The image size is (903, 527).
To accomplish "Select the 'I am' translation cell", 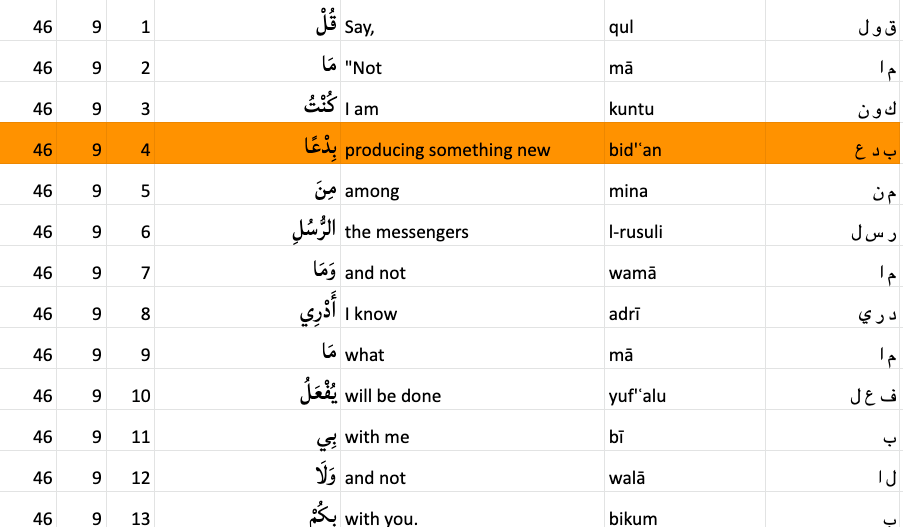I will 362,109.
